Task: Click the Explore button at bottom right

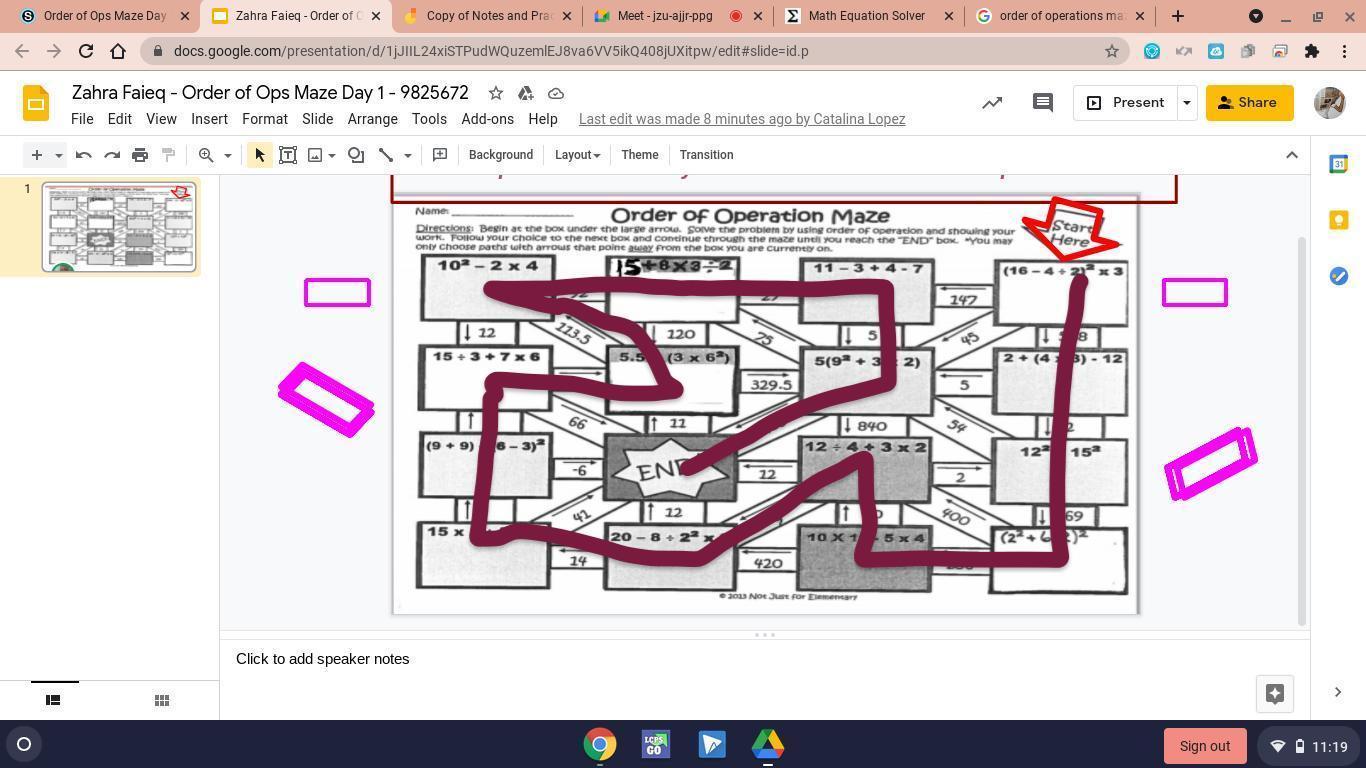Action: [1275, 694]
